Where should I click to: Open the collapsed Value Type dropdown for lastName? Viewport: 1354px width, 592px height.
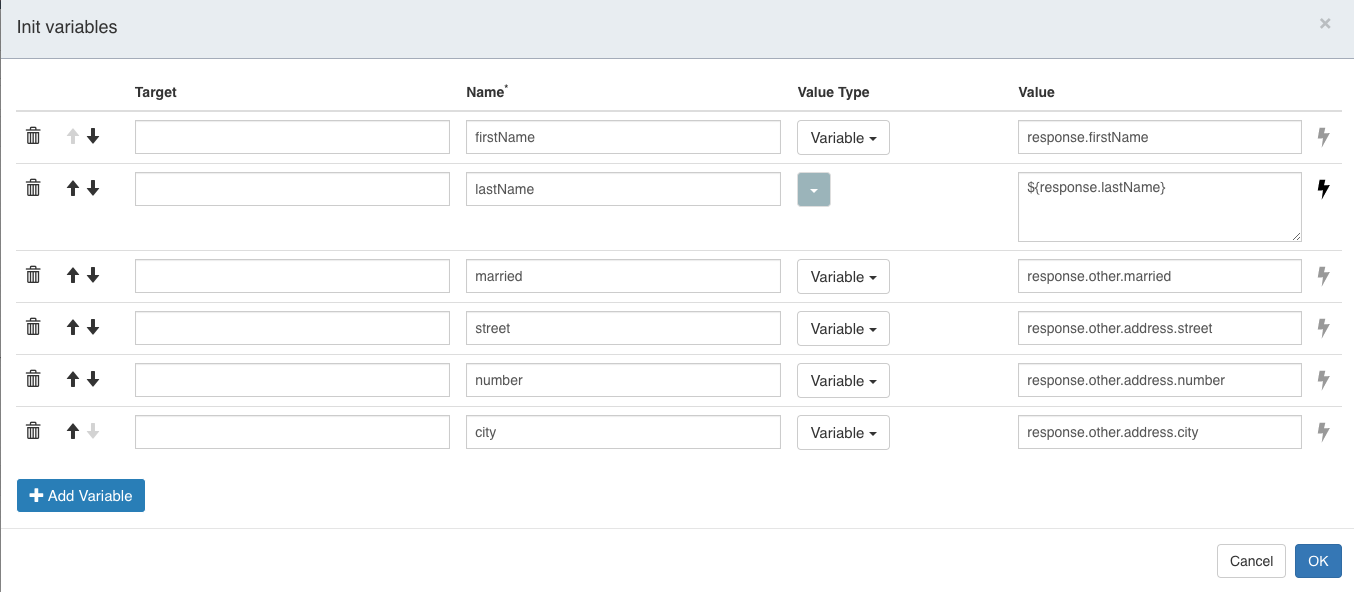pyautogui.click(x=813, y=188)
